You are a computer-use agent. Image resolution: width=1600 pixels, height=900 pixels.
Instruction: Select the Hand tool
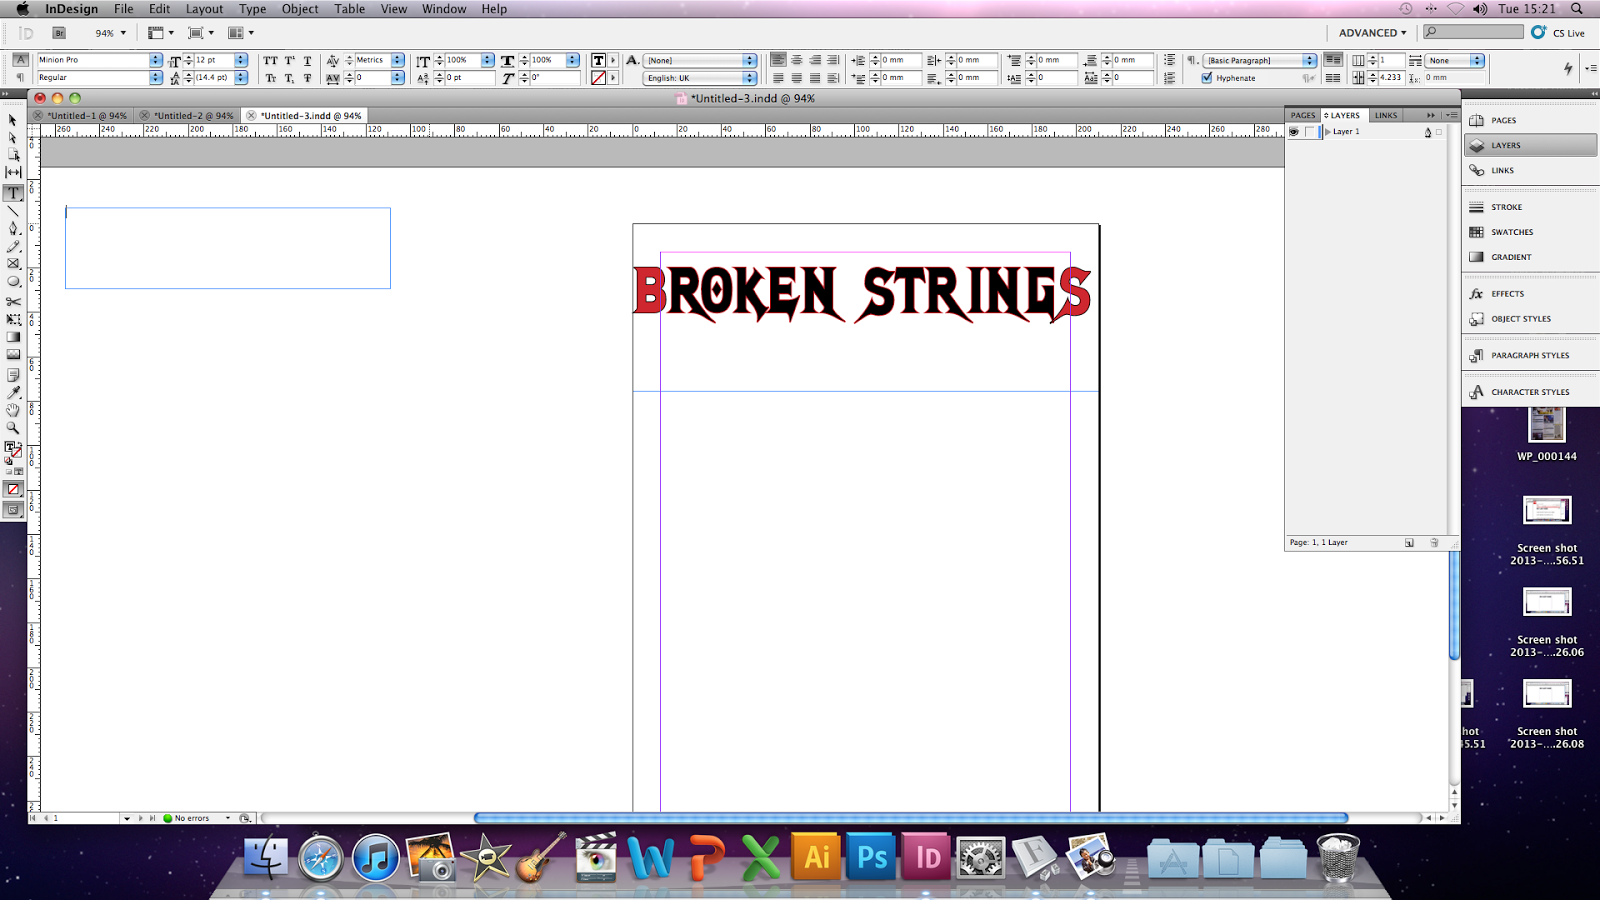13,410
